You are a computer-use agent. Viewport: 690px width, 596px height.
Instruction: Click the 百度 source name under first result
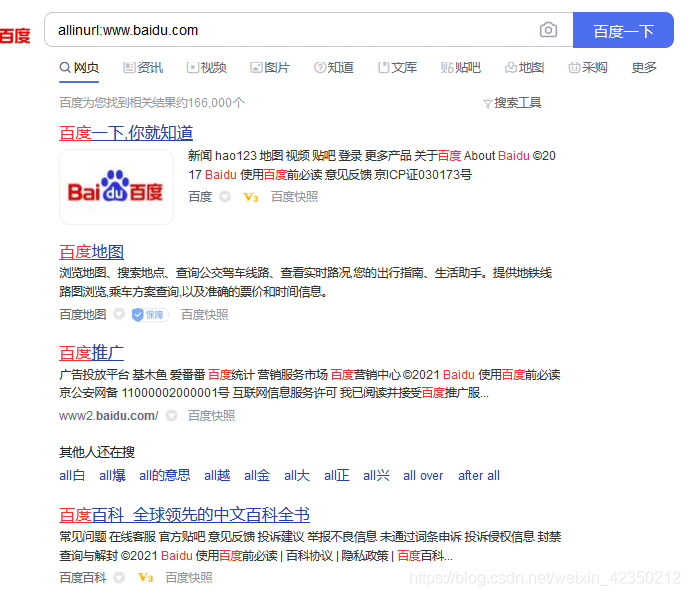[200, 197]
